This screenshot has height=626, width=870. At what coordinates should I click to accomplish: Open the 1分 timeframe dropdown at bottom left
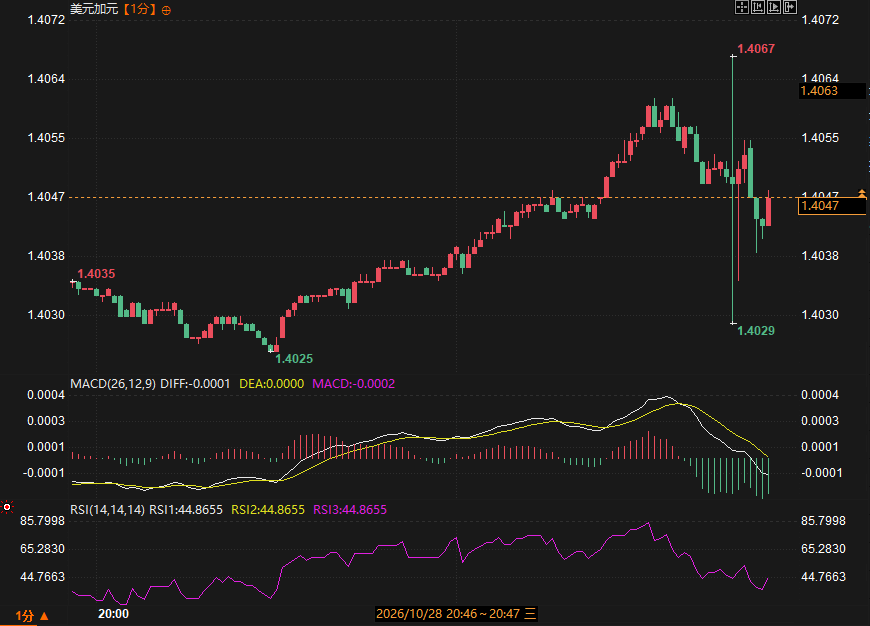(32, 615)
